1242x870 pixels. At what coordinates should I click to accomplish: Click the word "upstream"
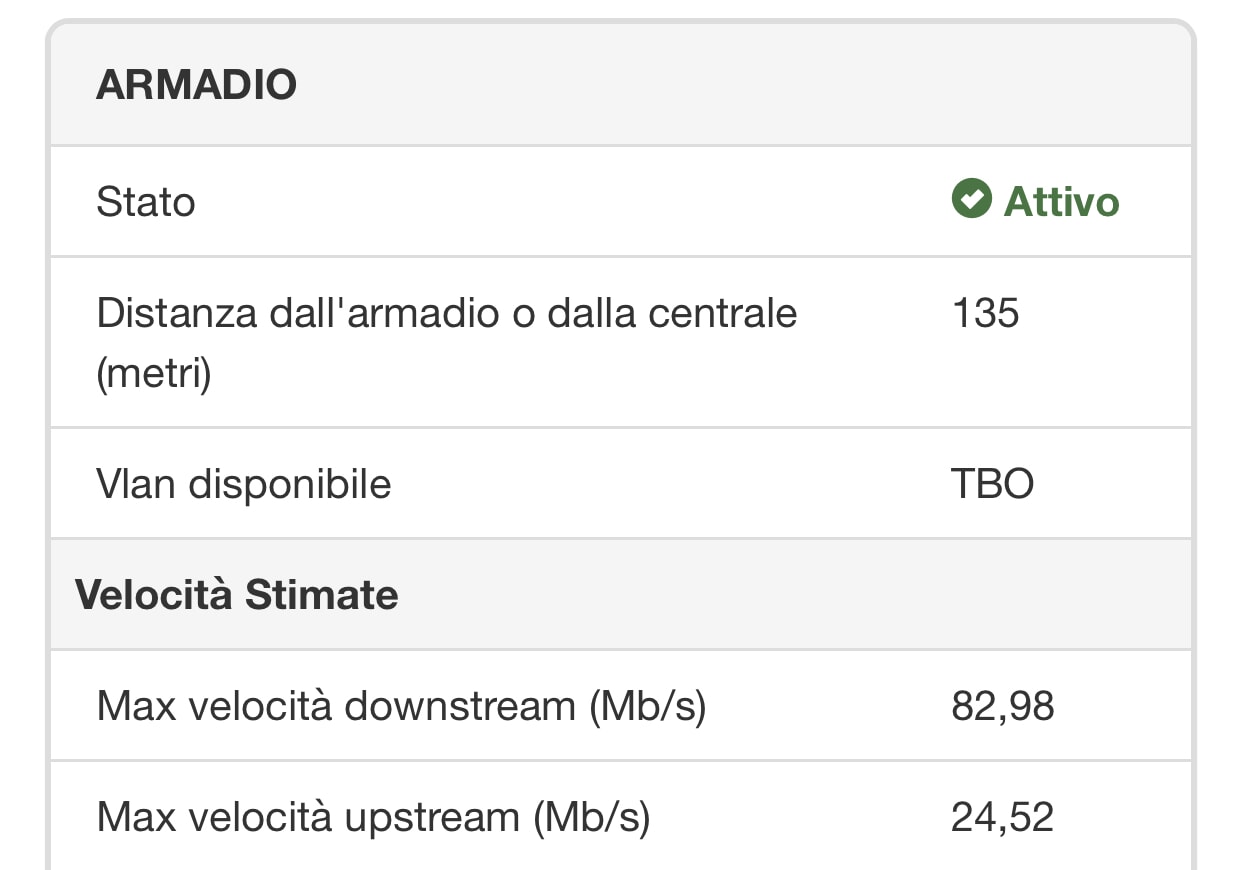[x=432, y=818]
